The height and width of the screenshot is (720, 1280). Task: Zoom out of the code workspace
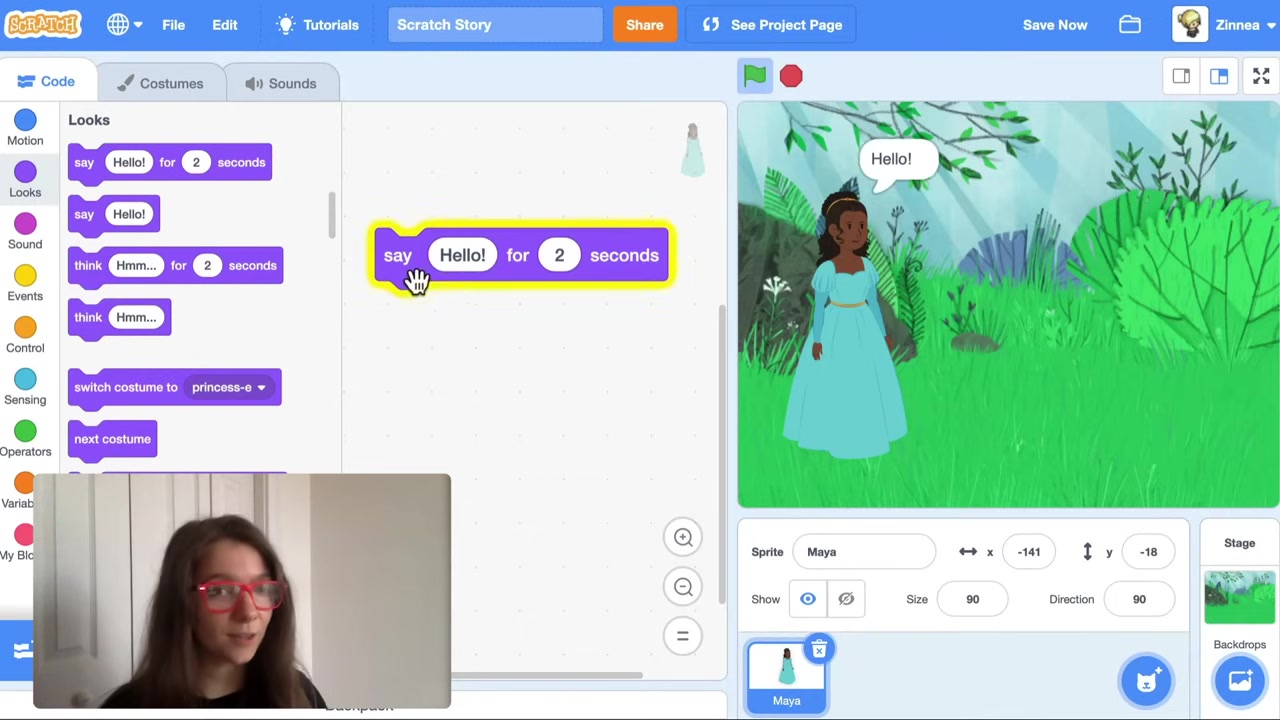click(x=683, y=587)
